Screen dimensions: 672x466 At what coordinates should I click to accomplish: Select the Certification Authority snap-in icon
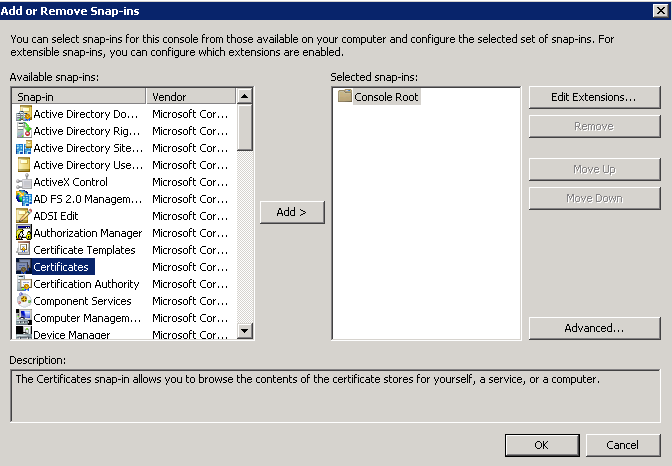point(24,284)
